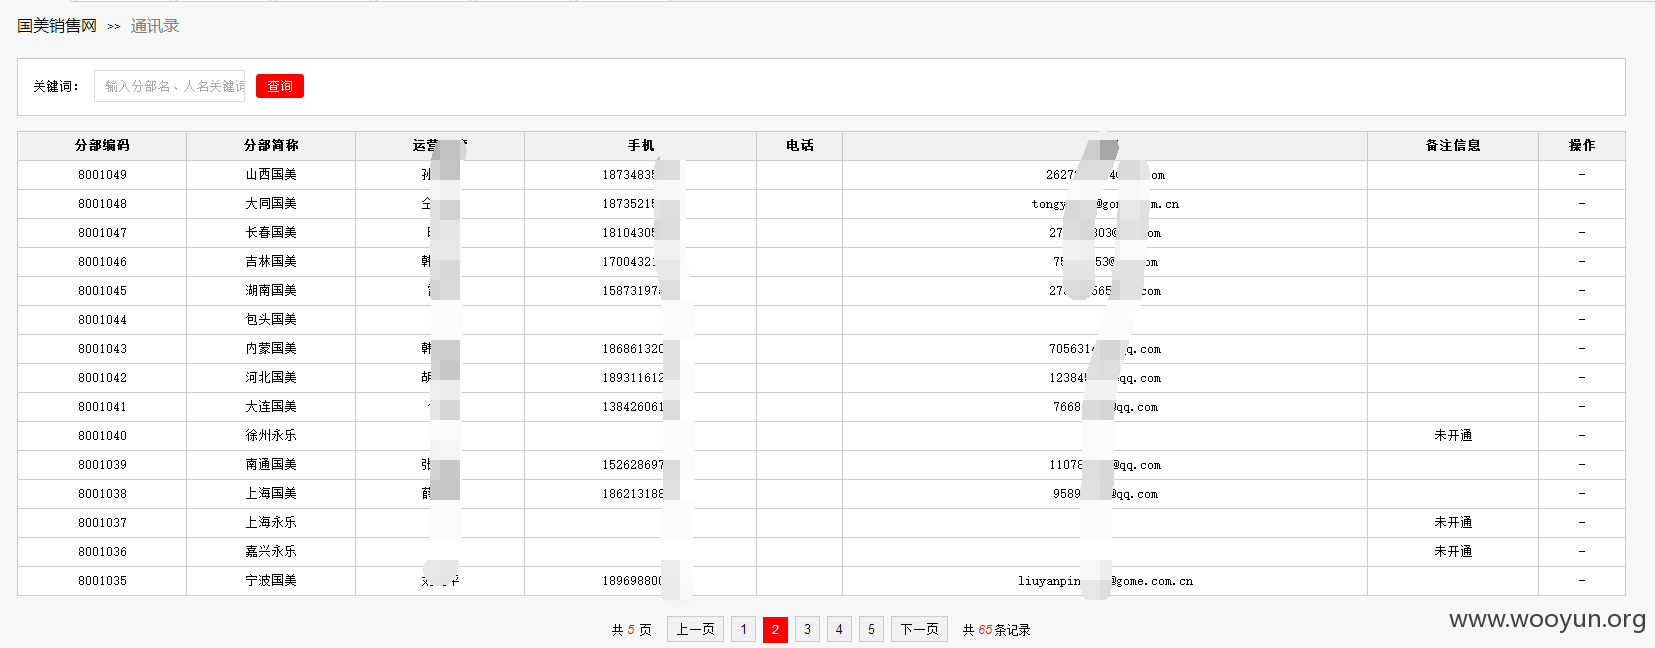This screenshot has height=648, width=1655.
Task: Select branch code 8001043
Action: click(x=102, y=348)
